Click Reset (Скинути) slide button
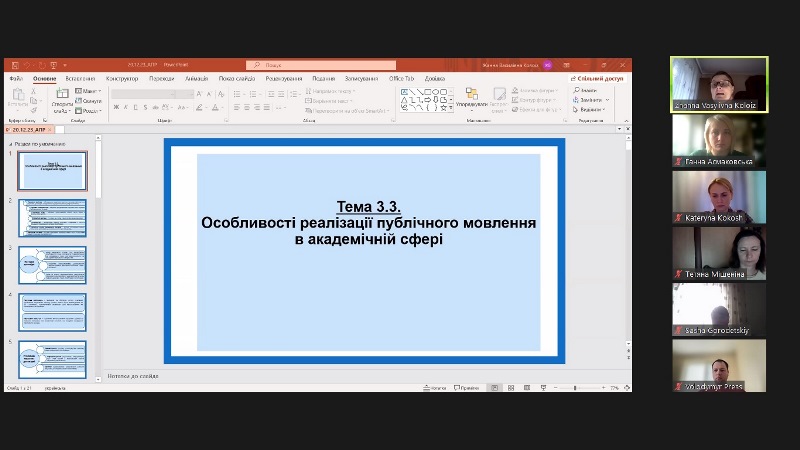800x450 pixels. click(x=88, y=101)
